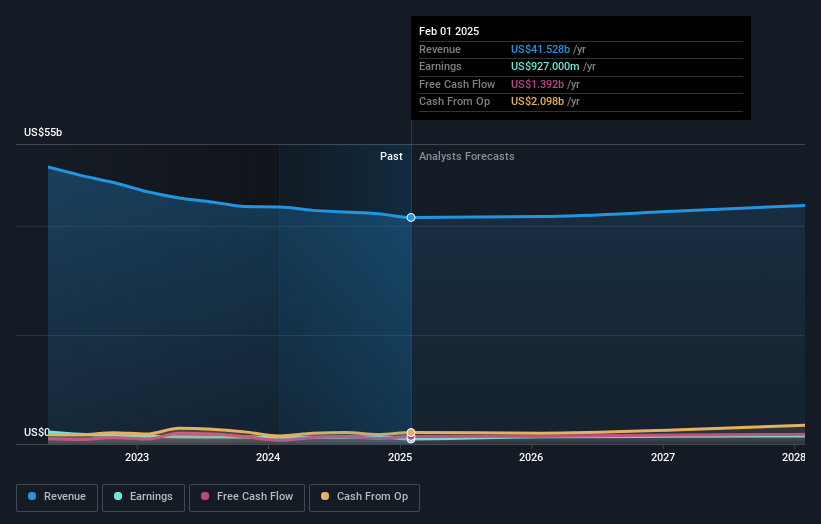Click the US$927.000m earnings value
Viewport: 821px width, 524px height.
coord(545,66)
